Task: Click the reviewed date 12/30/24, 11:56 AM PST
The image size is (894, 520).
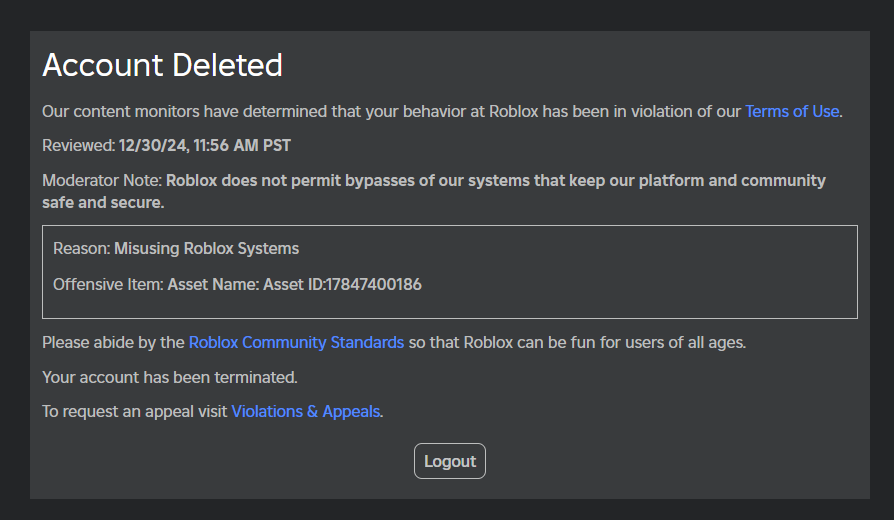Action: click(205, 145)
